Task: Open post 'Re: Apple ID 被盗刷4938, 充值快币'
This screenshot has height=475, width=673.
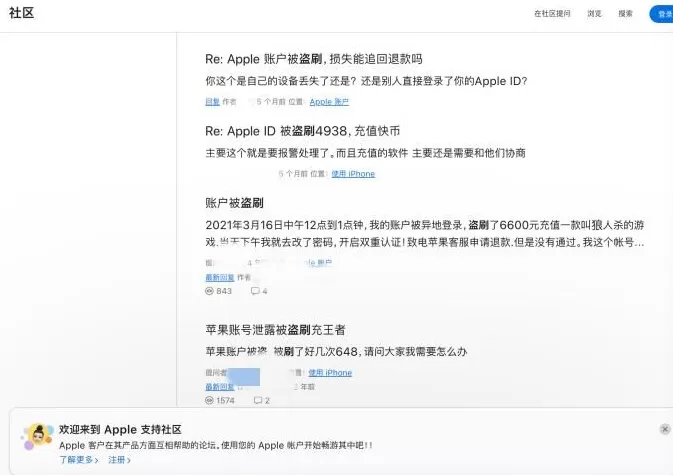Action: click(303, 131)
